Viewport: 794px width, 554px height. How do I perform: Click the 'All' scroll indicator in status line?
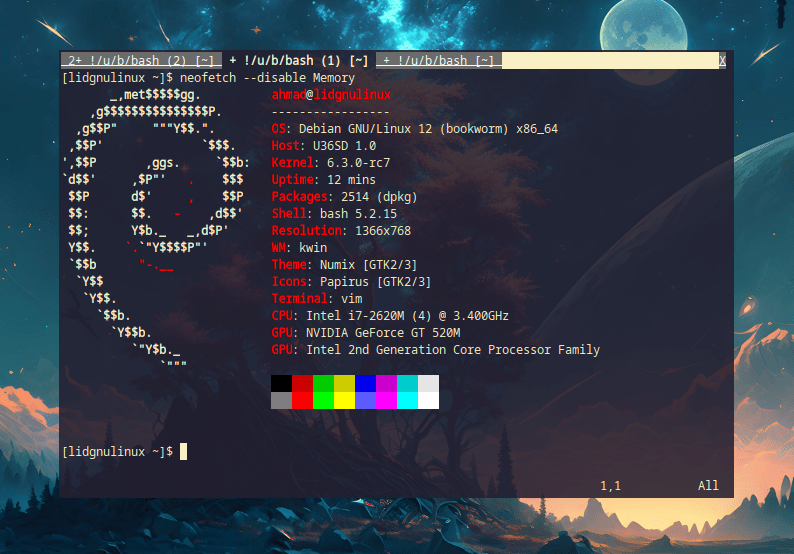(x=708, y=486)
